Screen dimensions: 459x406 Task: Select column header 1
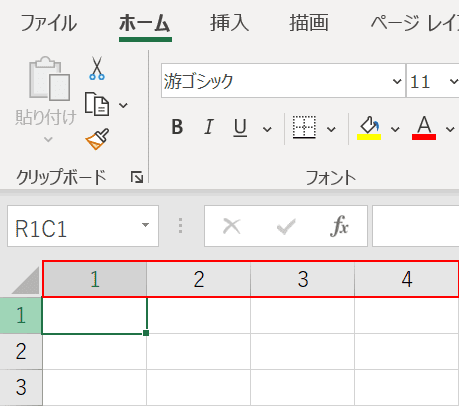tap(95, 279)
